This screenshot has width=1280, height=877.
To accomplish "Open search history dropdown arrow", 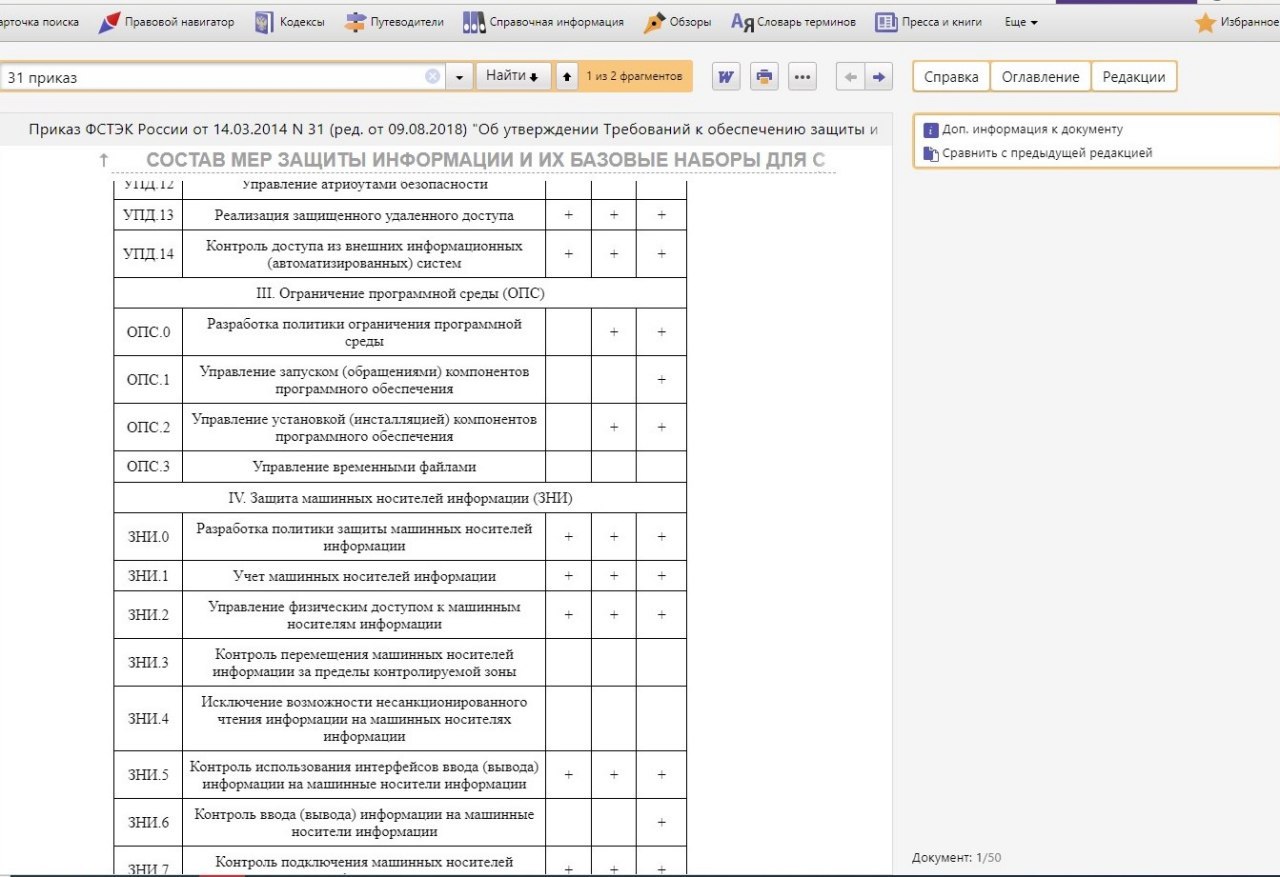I will tap(459, 77).
